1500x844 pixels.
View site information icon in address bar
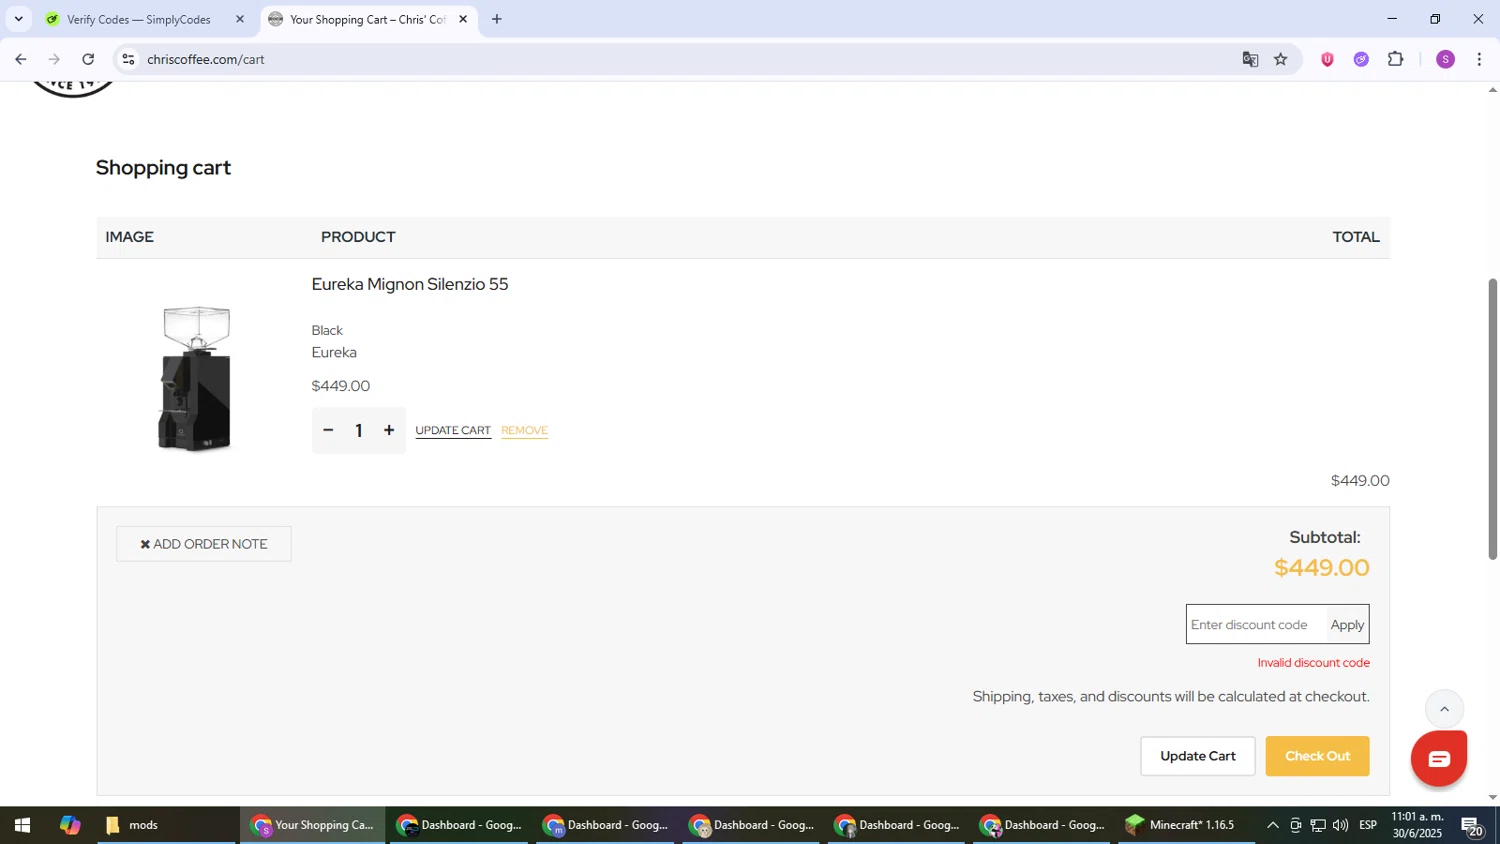coord(128,59)
